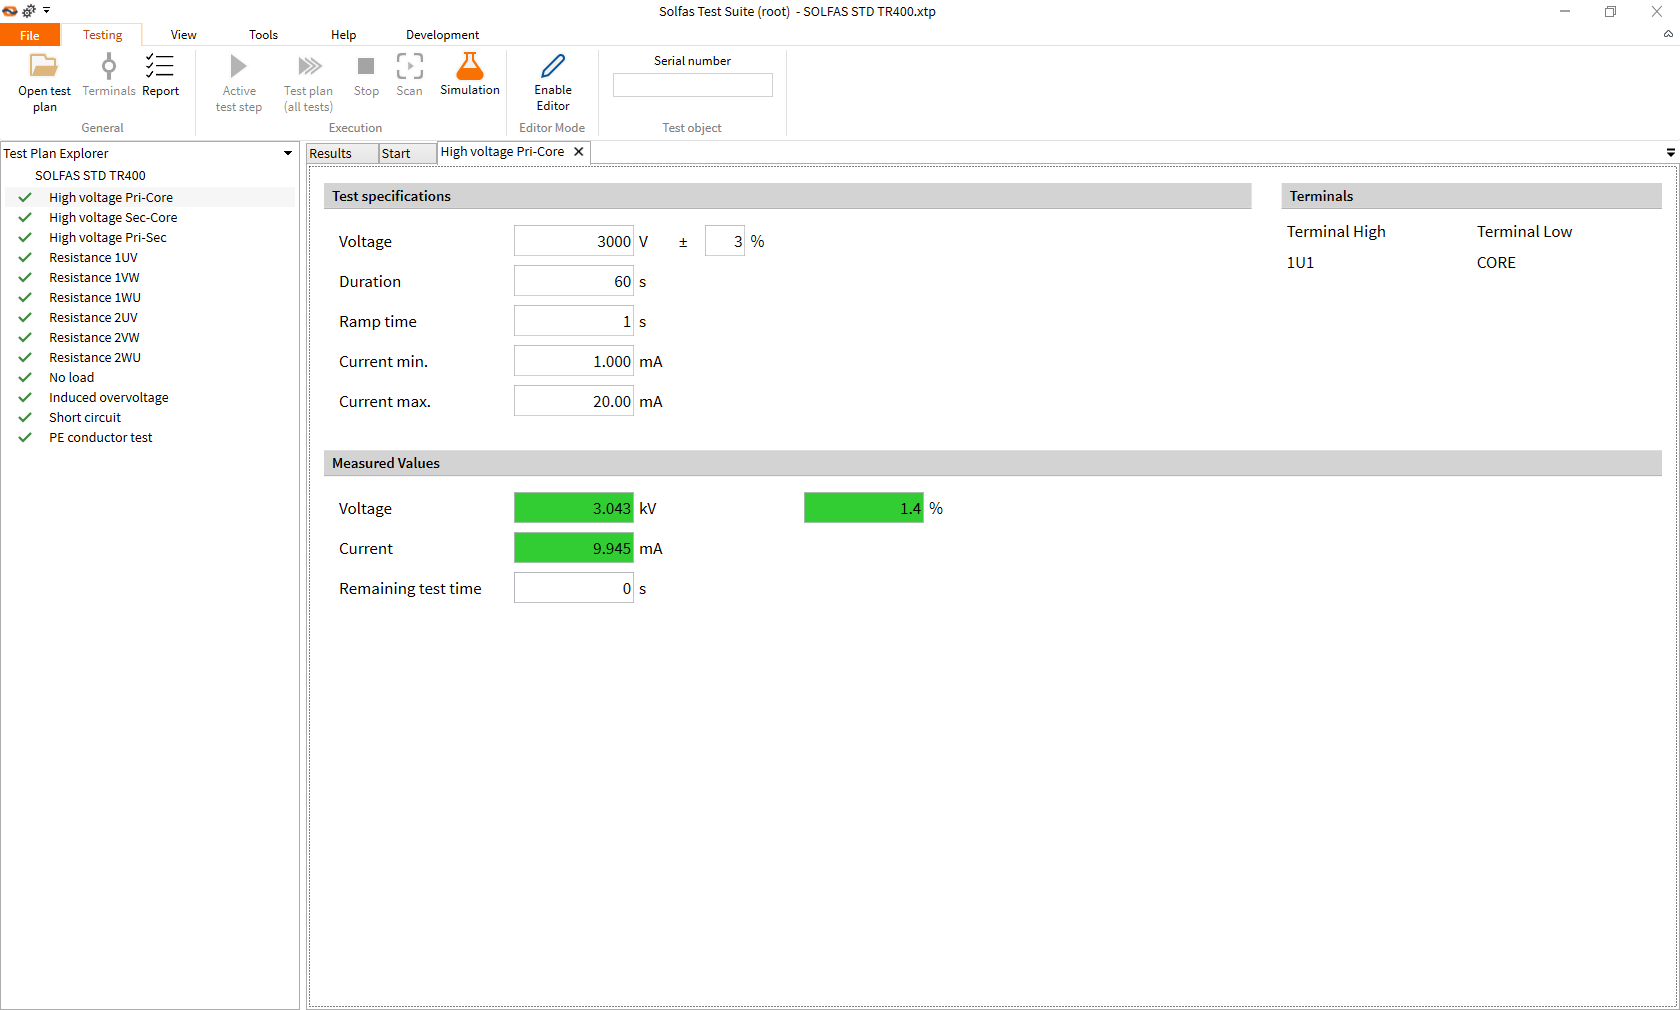Select Resistance 2VW test
1680x1010 pixels.
[94, 338]
